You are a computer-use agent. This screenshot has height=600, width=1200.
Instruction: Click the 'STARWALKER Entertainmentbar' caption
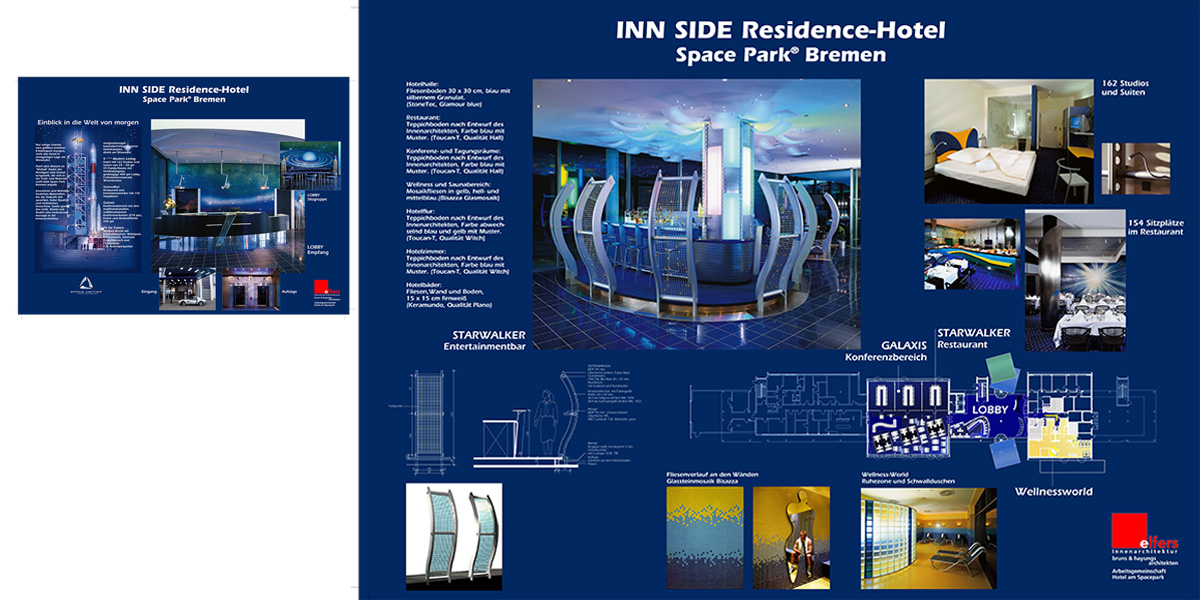tap(484, 339)
